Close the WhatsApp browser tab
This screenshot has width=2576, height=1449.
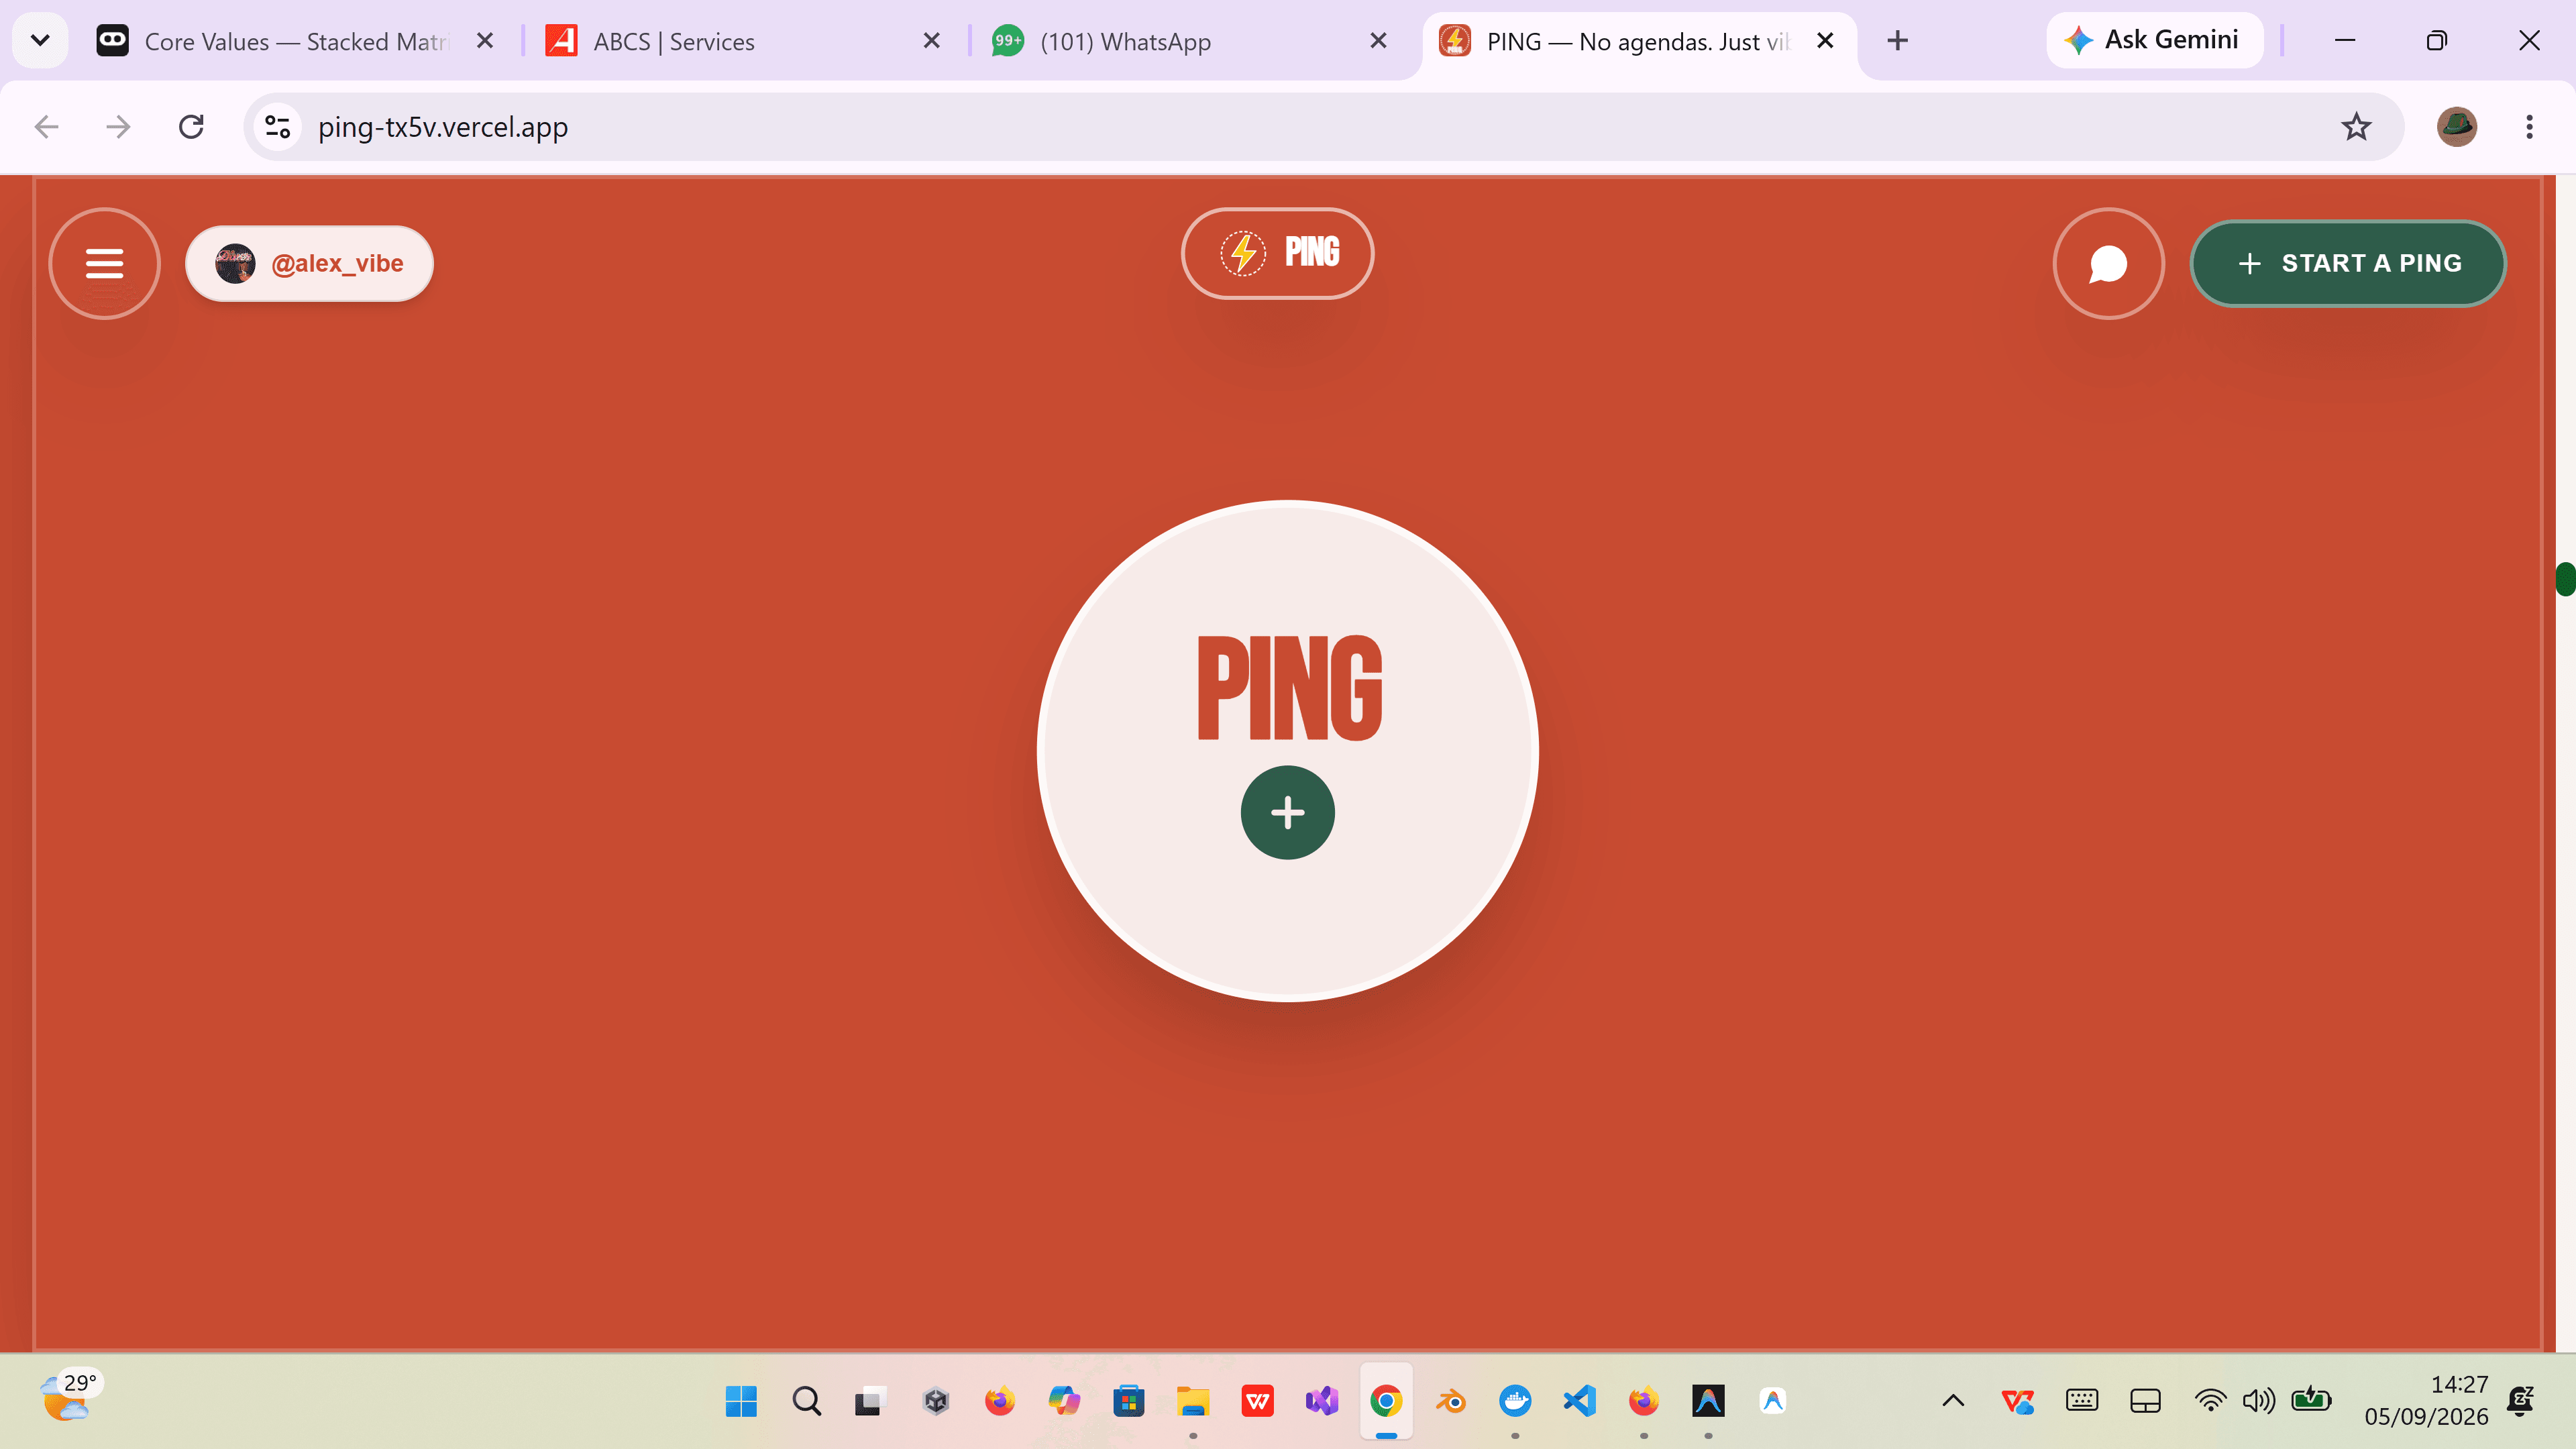(x=1377, y=41)
